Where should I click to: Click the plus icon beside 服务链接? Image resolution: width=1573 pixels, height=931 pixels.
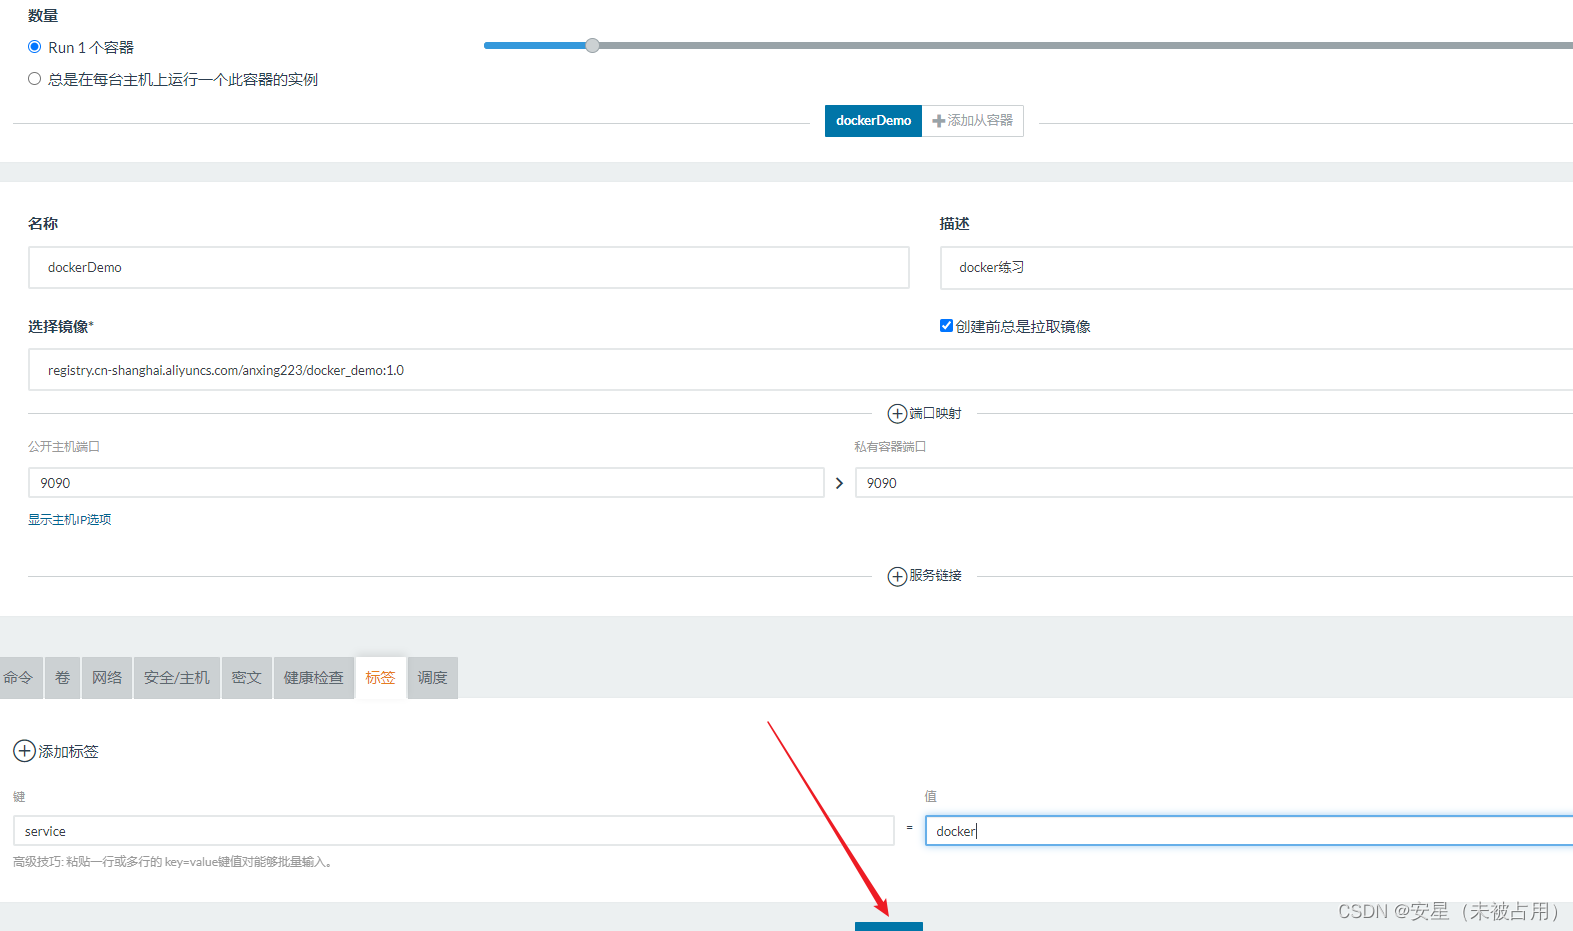897,577
